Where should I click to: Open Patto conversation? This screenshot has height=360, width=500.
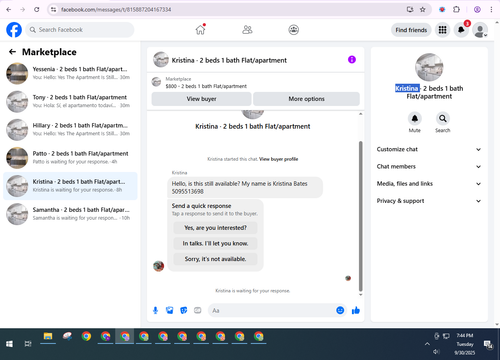coord(70,158)
